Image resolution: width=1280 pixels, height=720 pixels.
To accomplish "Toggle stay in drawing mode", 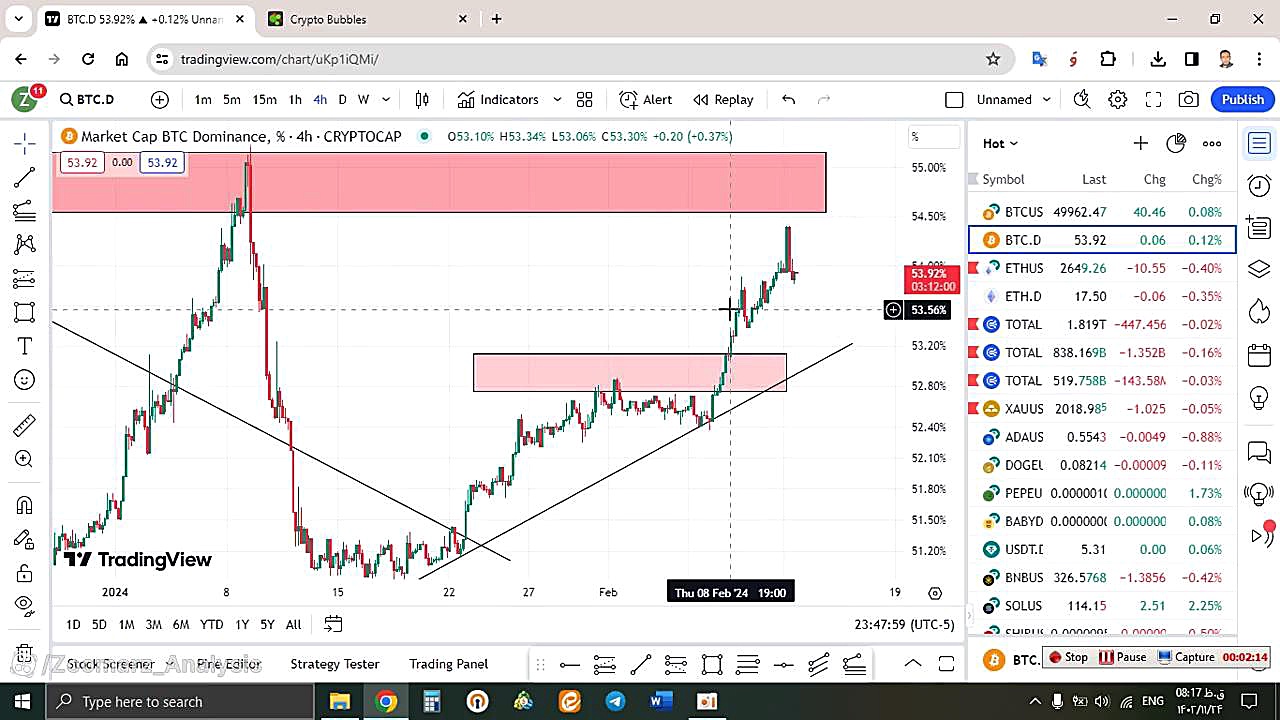I will 25,539.
